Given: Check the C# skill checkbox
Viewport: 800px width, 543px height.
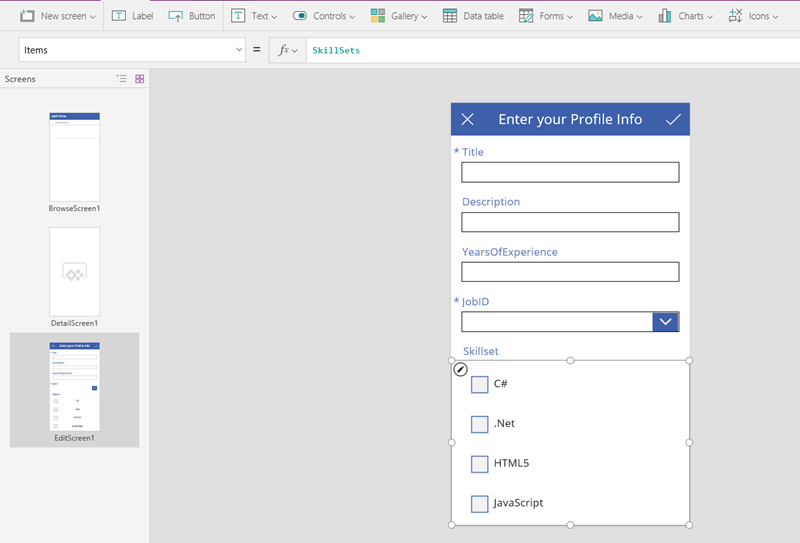Looking at the screenshot, I should click(x=480, y=384).
